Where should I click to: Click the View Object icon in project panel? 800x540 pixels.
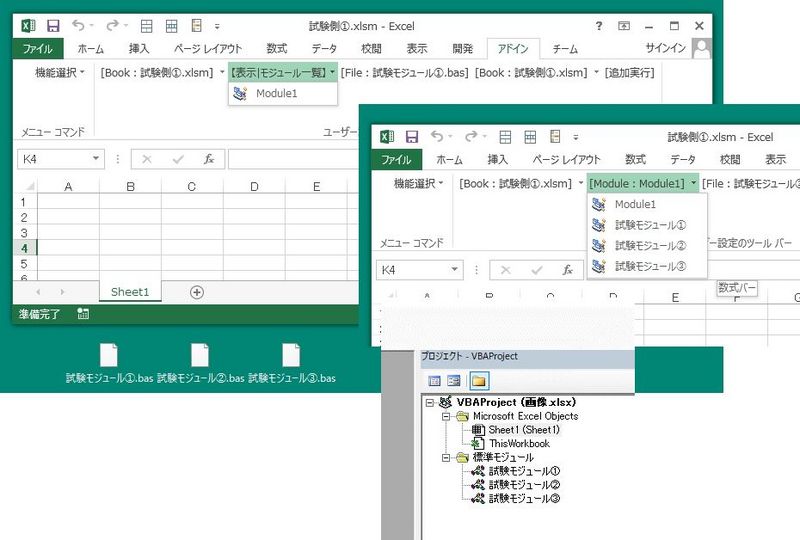[x=454, y=380]
